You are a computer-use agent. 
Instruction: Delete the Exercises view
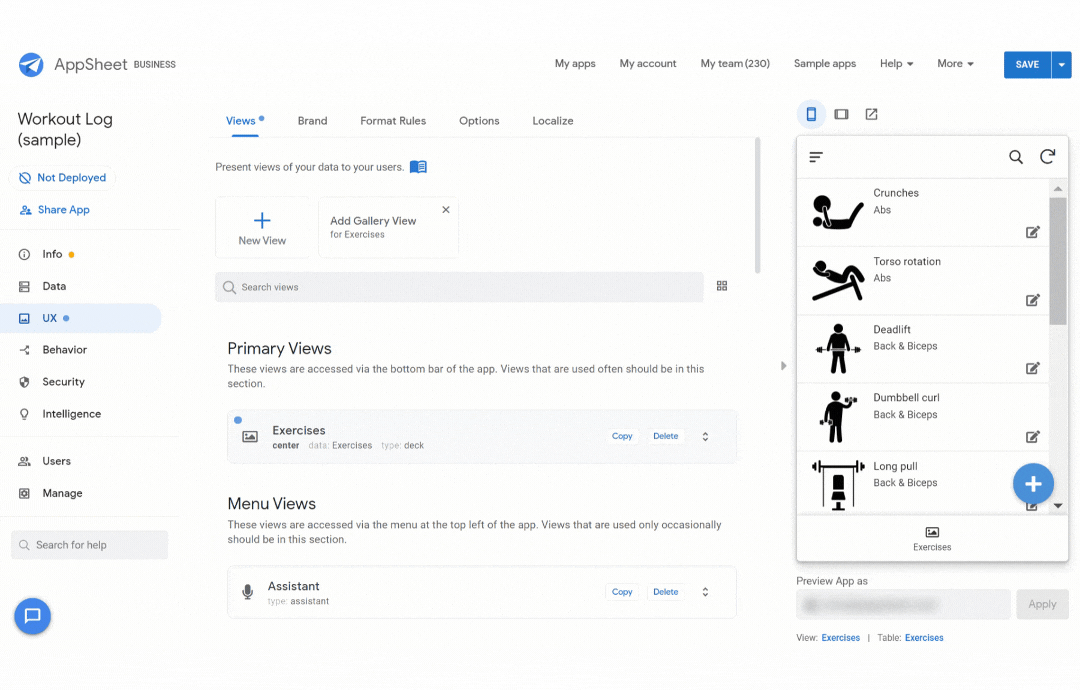[665, 437]
